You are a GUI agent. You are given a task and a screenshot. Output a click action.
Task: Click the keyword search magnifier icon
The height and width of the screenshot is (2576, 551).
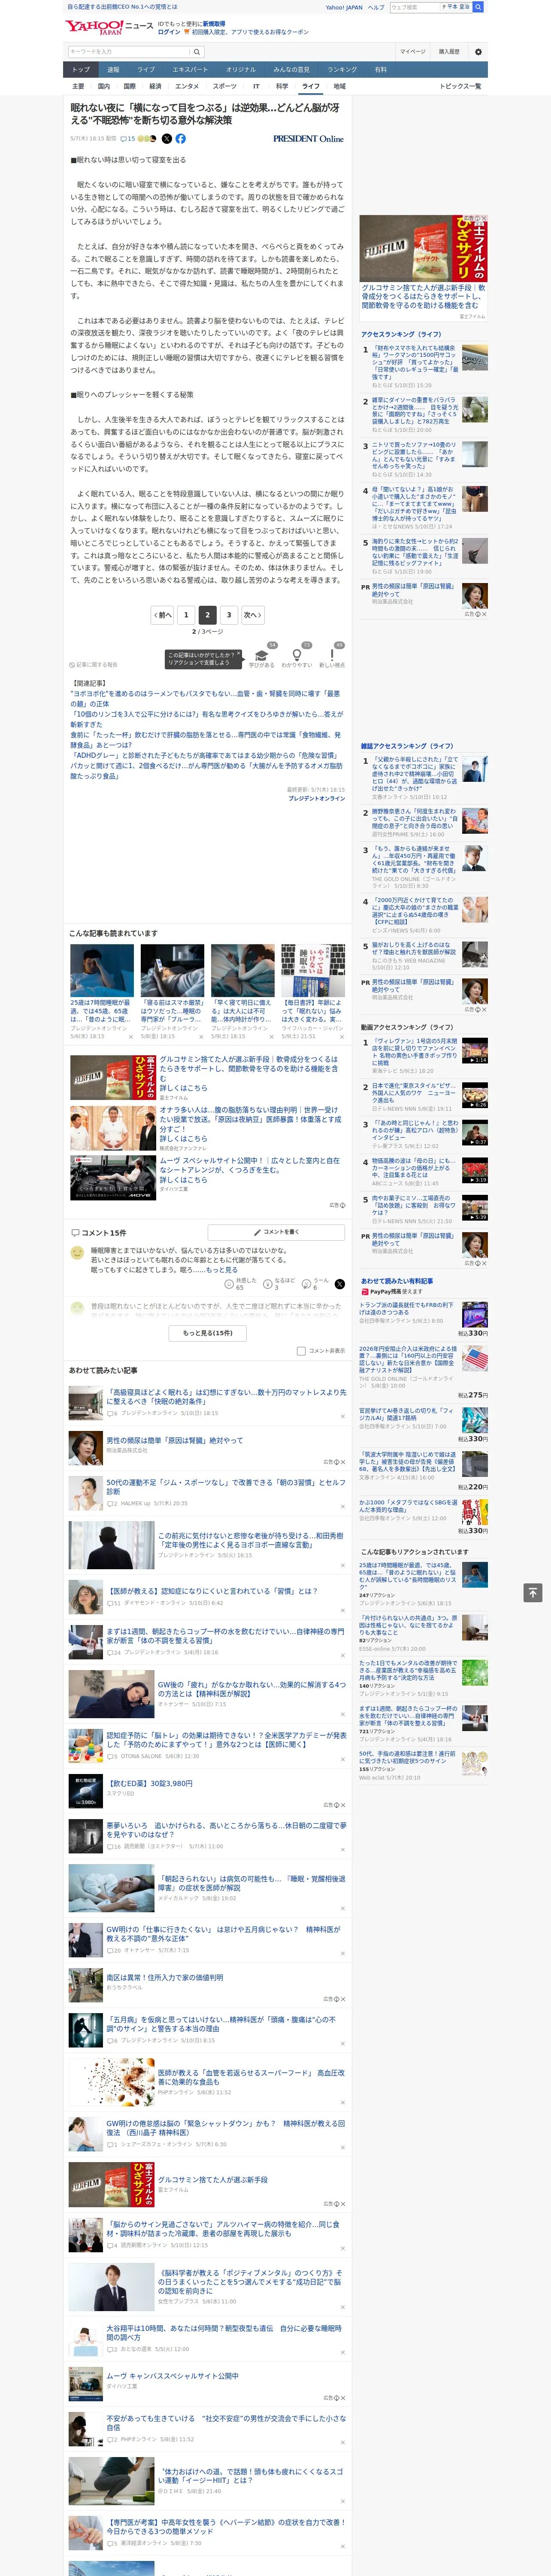click(197, 52)
